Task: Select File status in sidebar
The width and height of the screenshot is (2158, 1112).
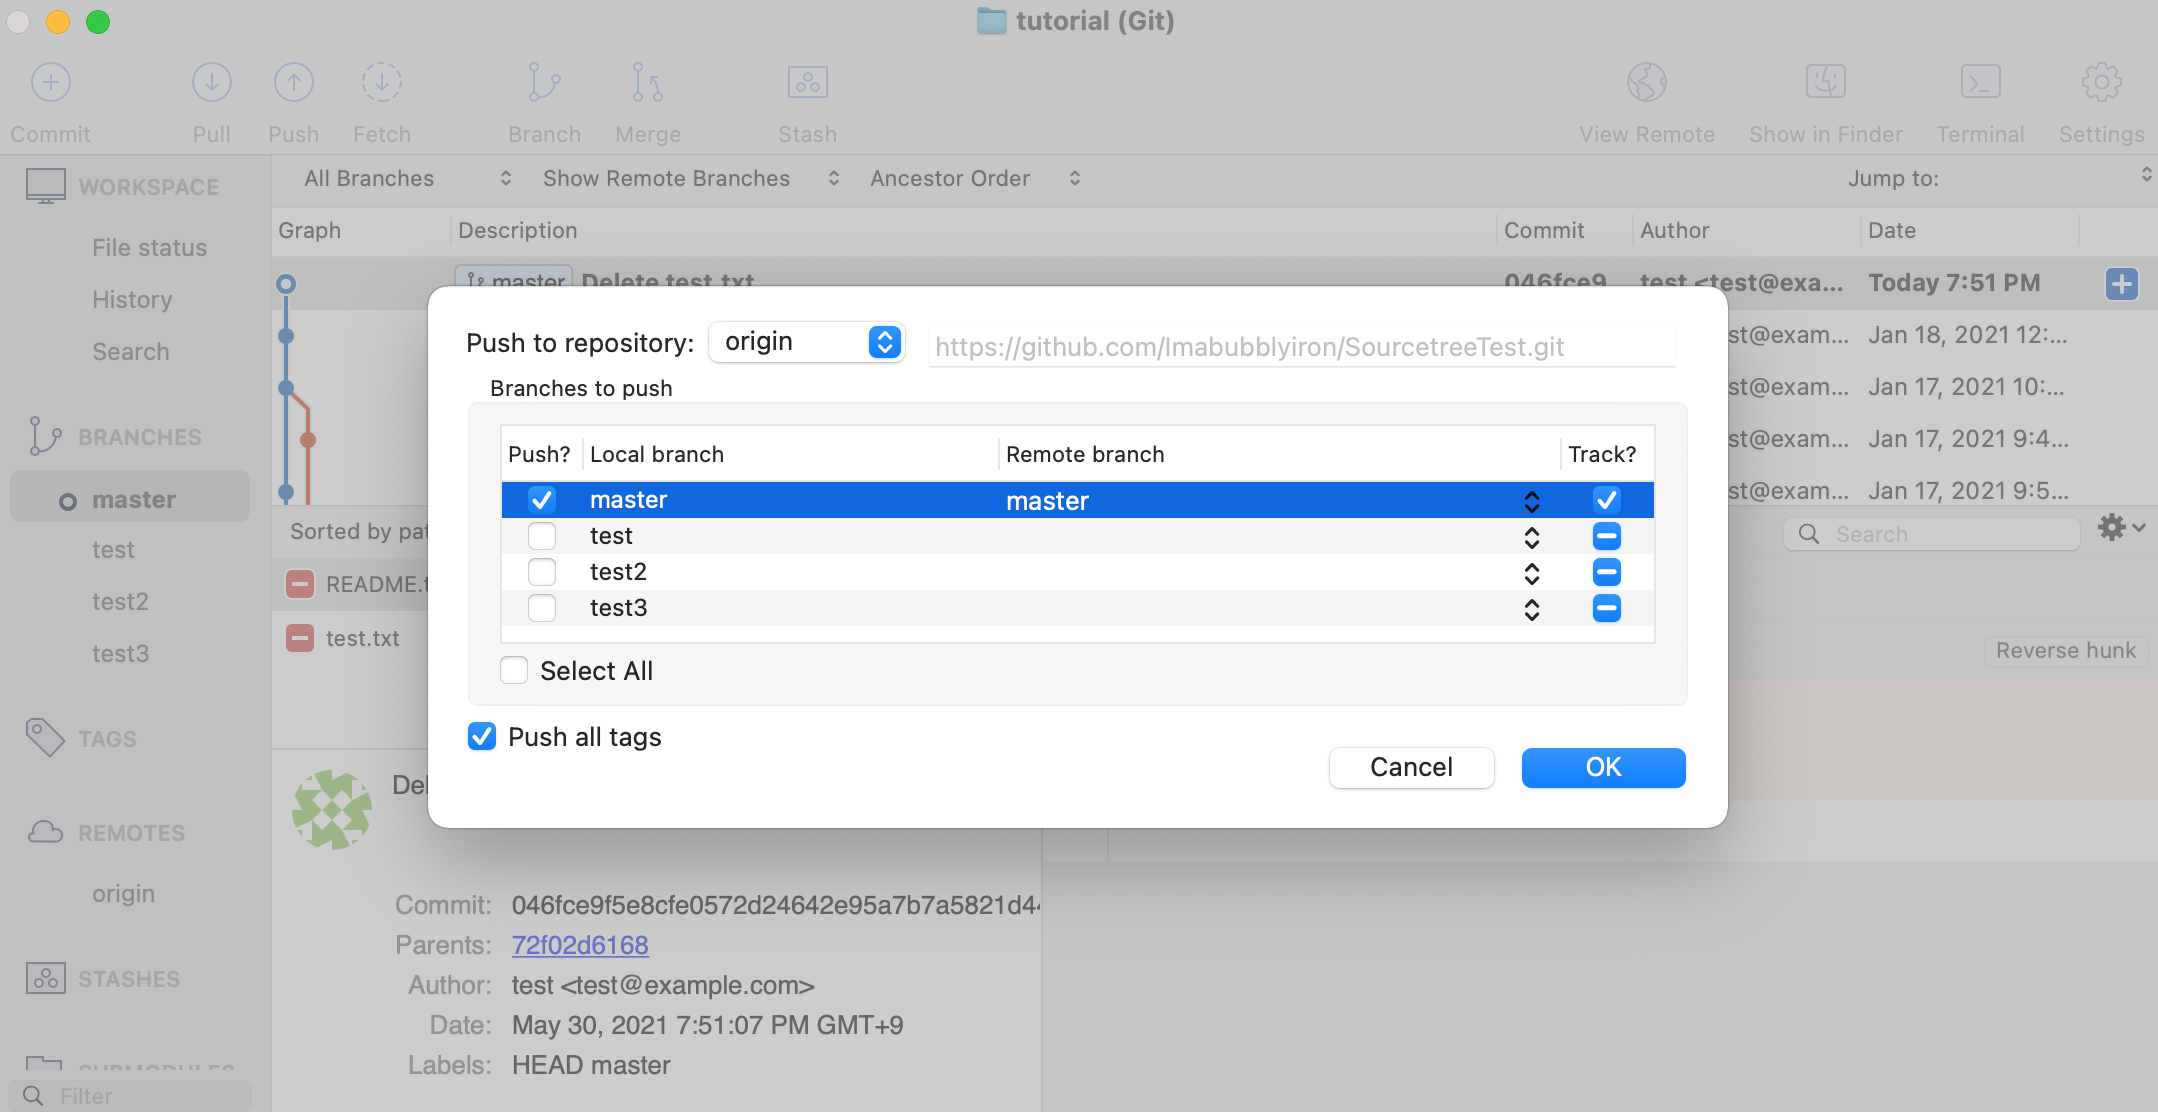Action: click(149, 248)
